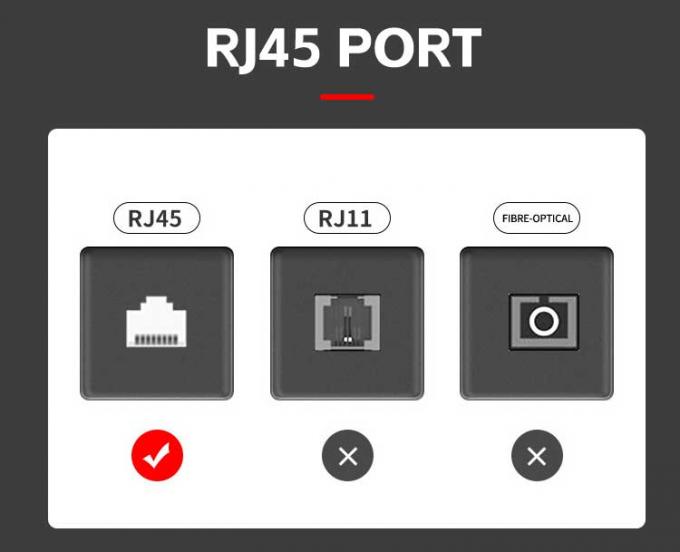Click the two center pins in RJ11 socket

347,325
